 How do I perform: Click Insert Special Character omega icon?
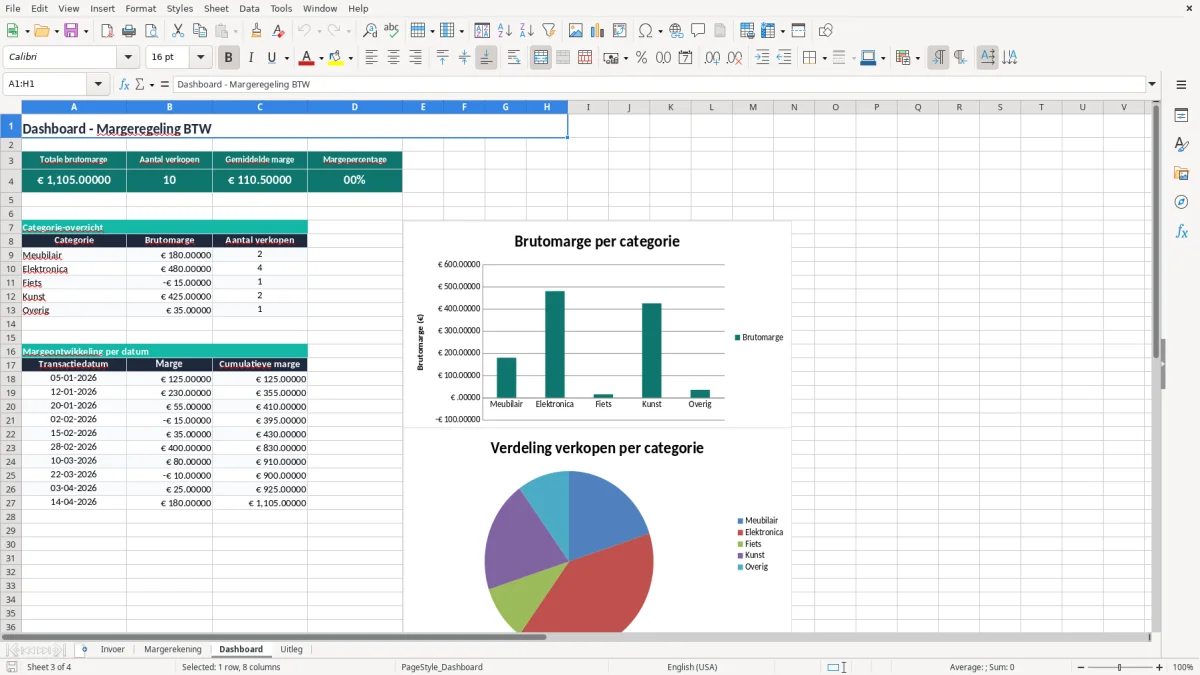645,31
